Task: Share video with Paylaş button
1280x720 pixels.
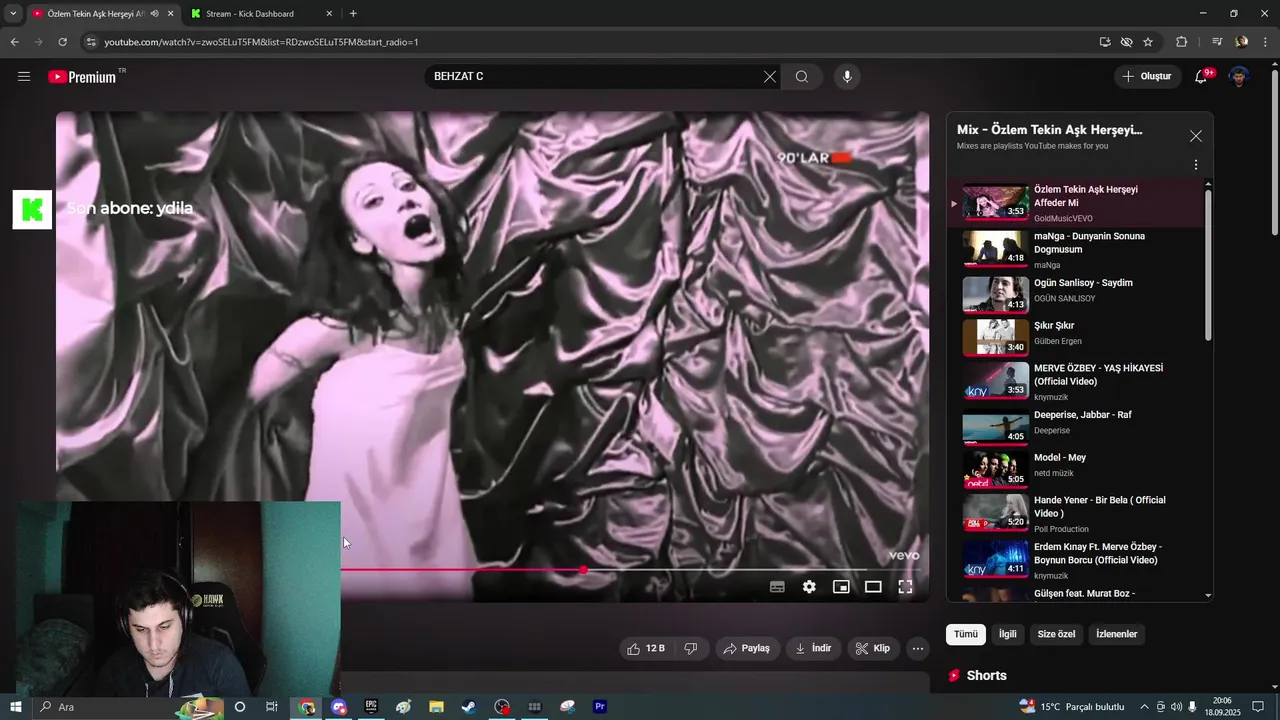Action: [746, 649]
